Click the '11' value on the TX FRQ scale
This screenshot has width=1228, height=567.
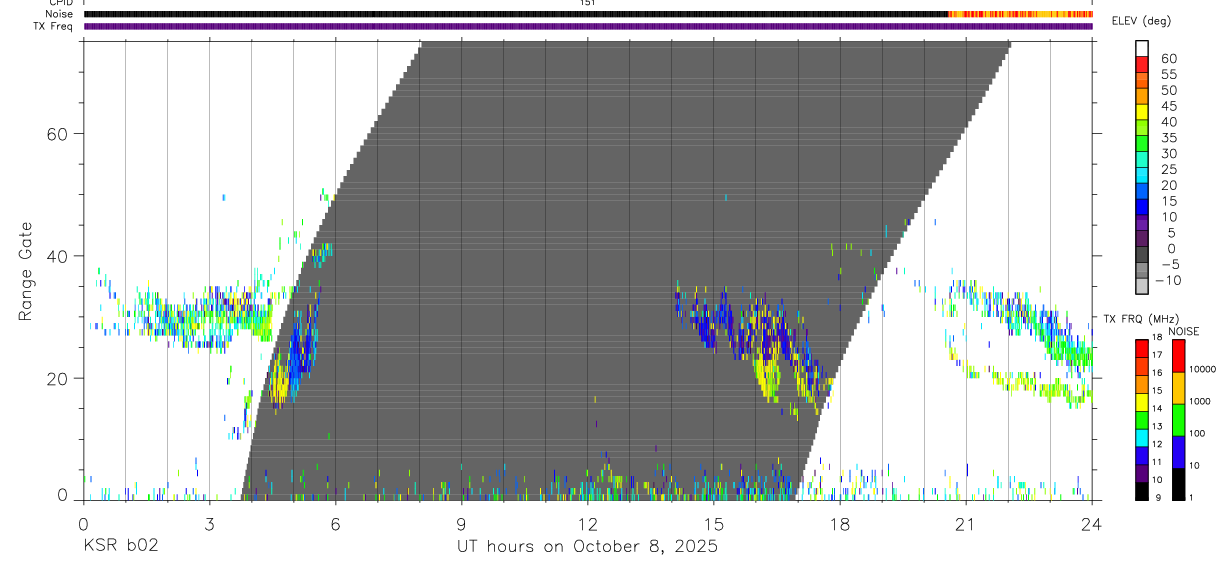point(1158,462)
